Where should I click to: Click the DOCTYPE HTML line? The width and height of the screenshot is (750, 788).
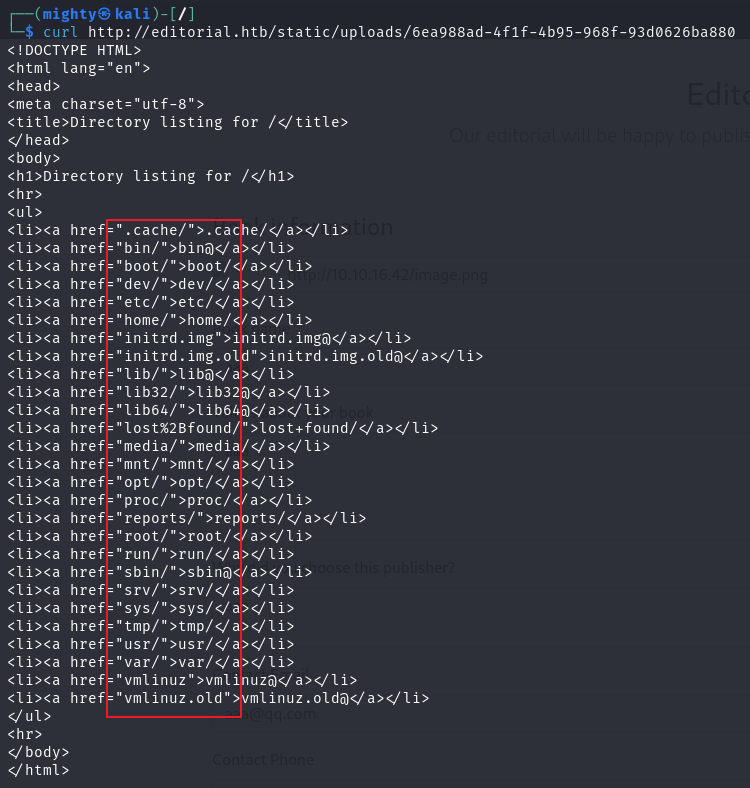pos(74,50)
